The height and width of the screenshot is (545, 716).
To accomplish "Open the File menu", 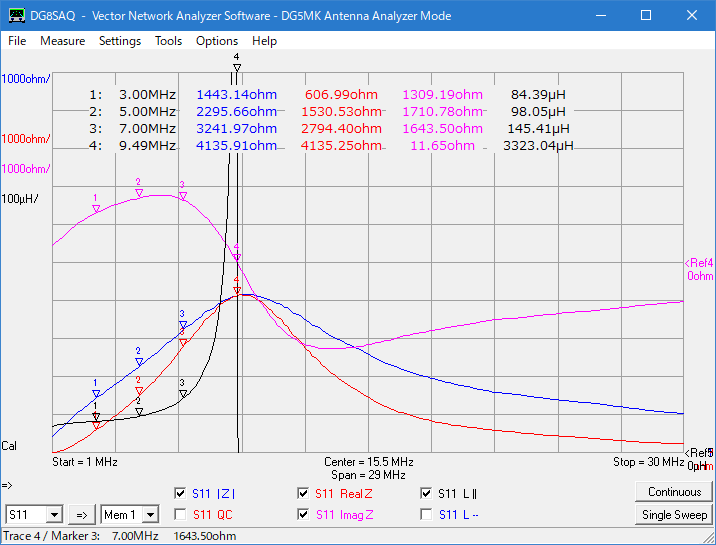I will (x=17, y=41).
